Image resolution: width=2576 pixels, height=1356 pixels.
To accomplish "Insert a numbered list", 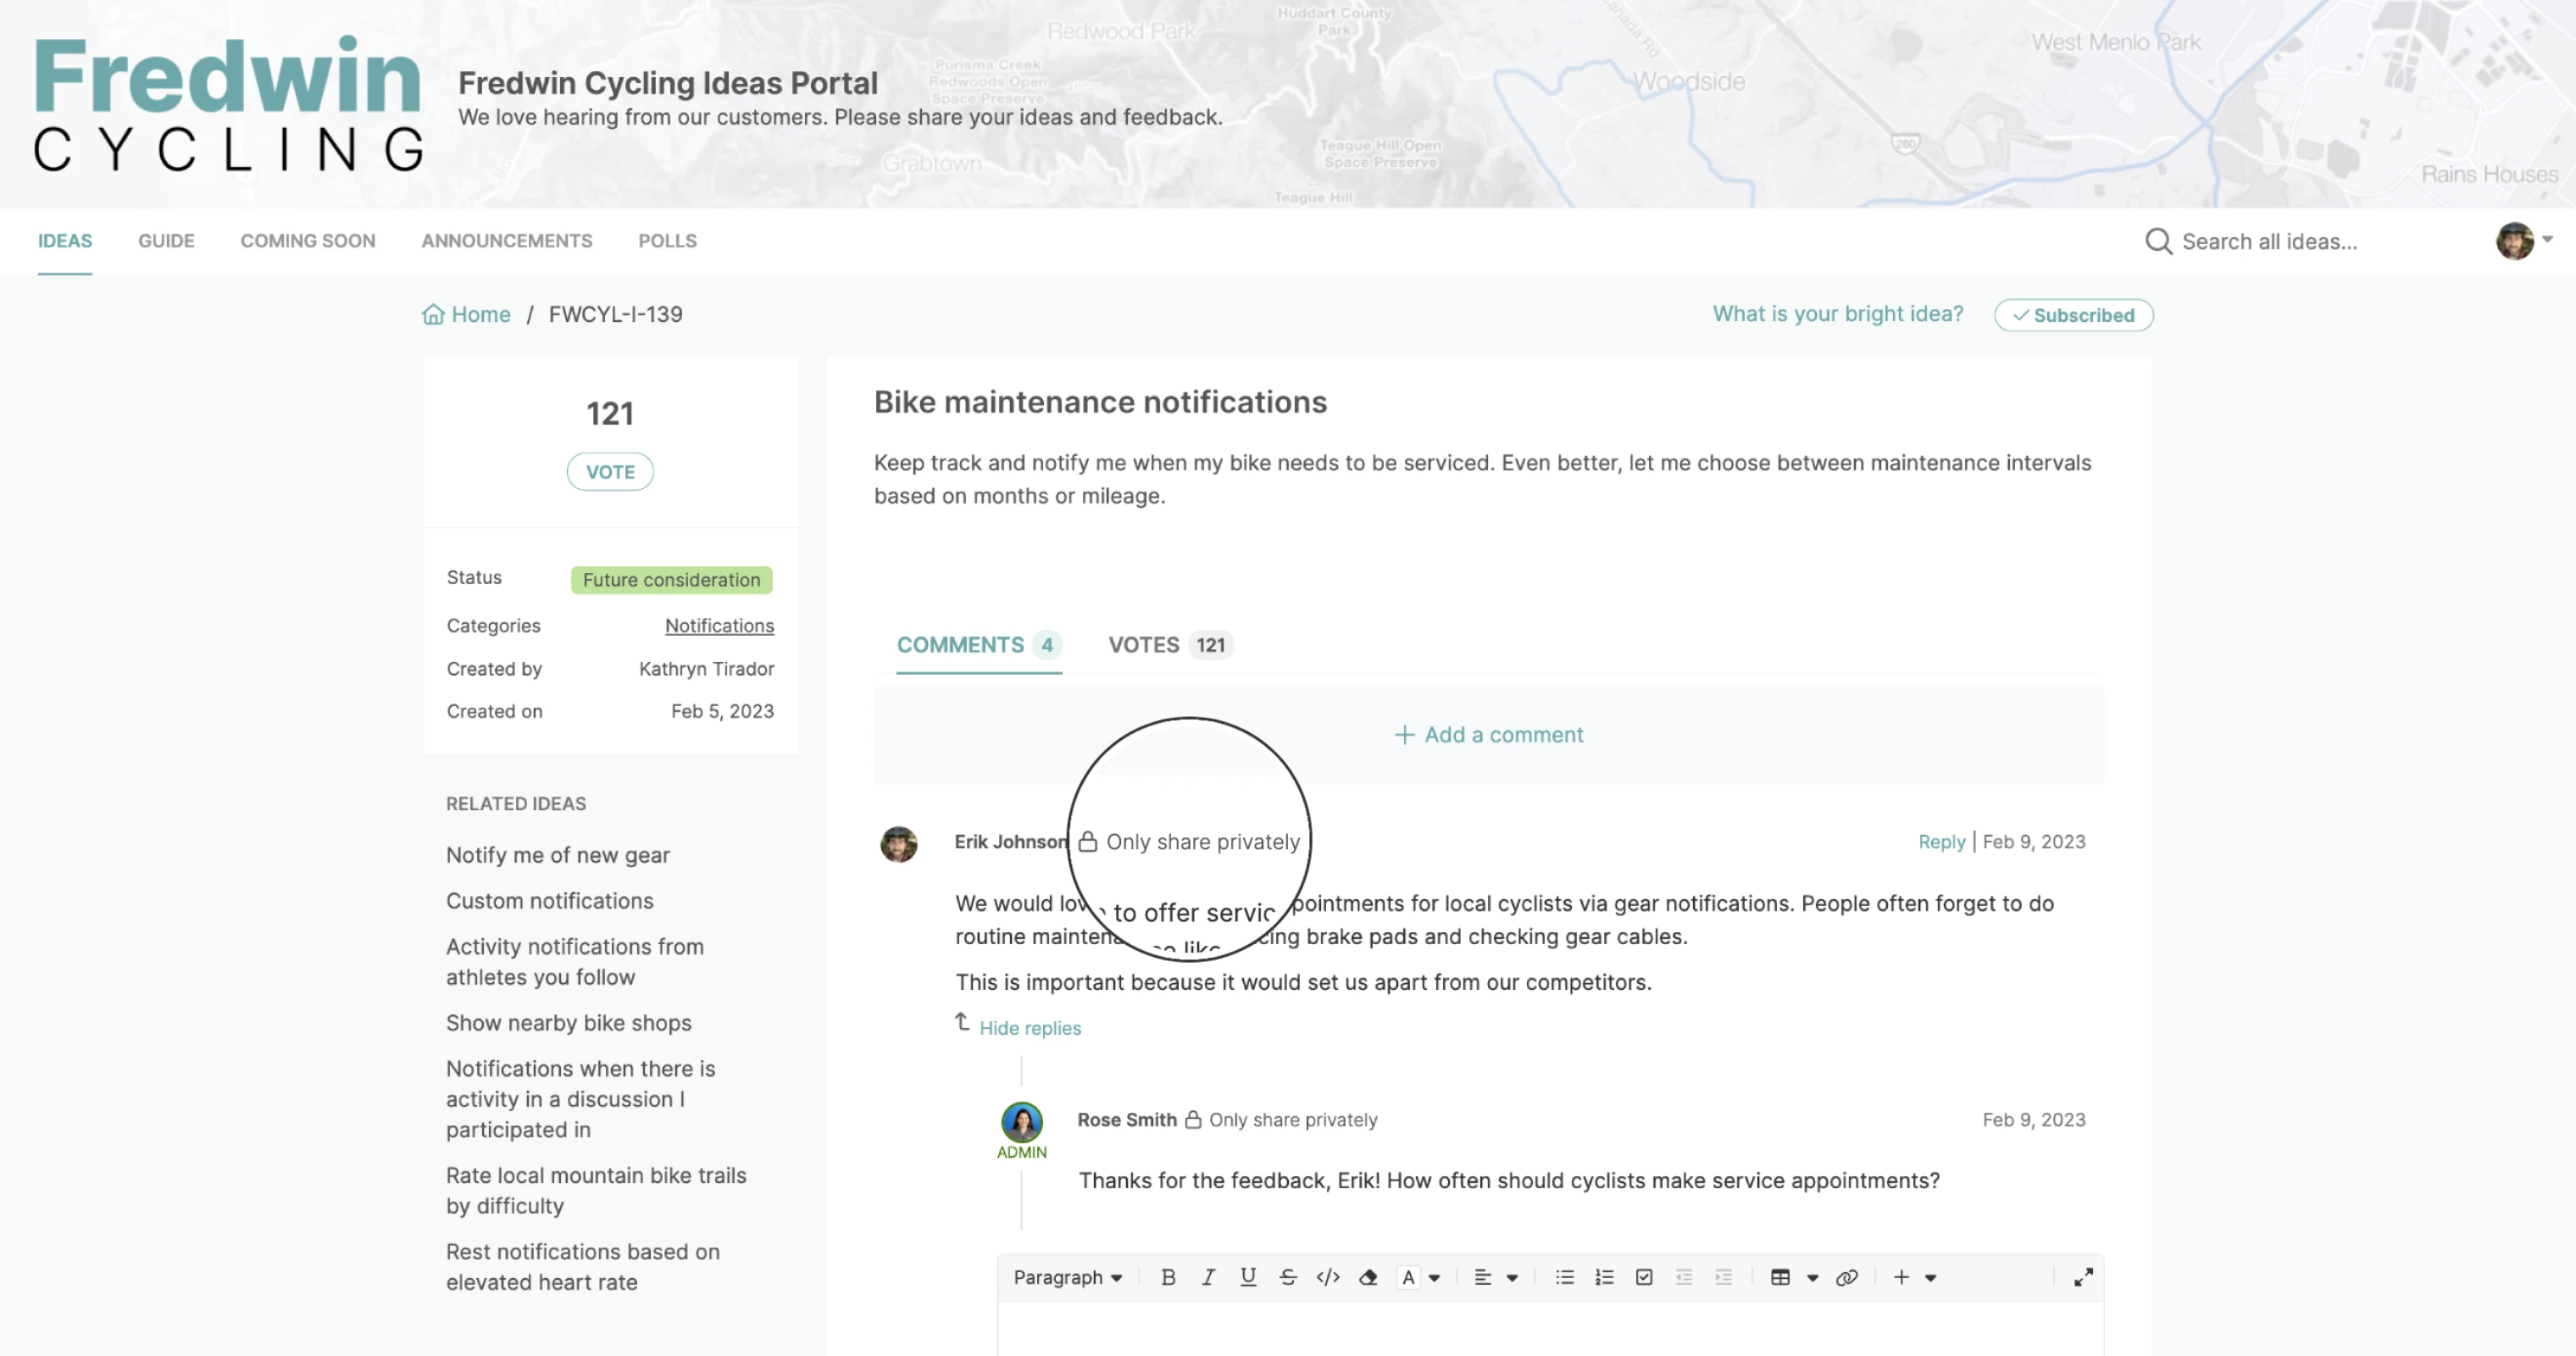I will point(1604,1277).
